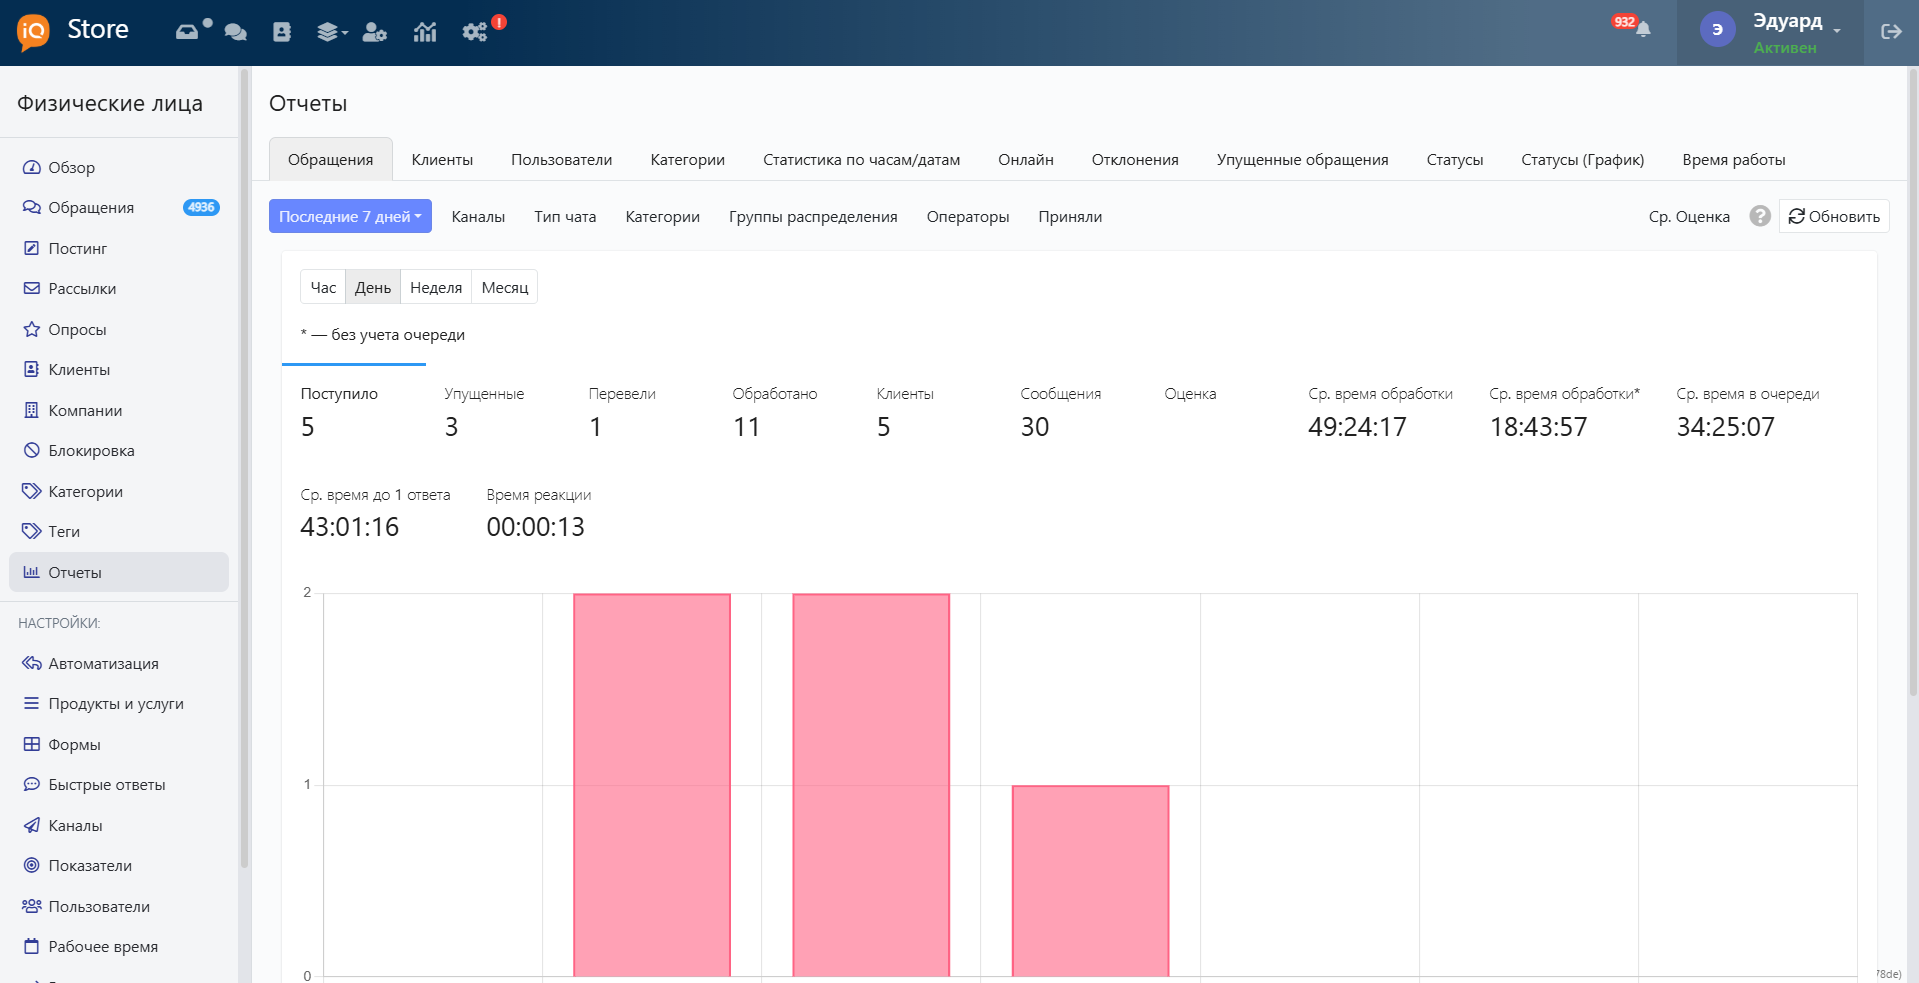Switch to the Время работы tab
Screen dimensions: 1919x983
click(x=1734, y=159)
